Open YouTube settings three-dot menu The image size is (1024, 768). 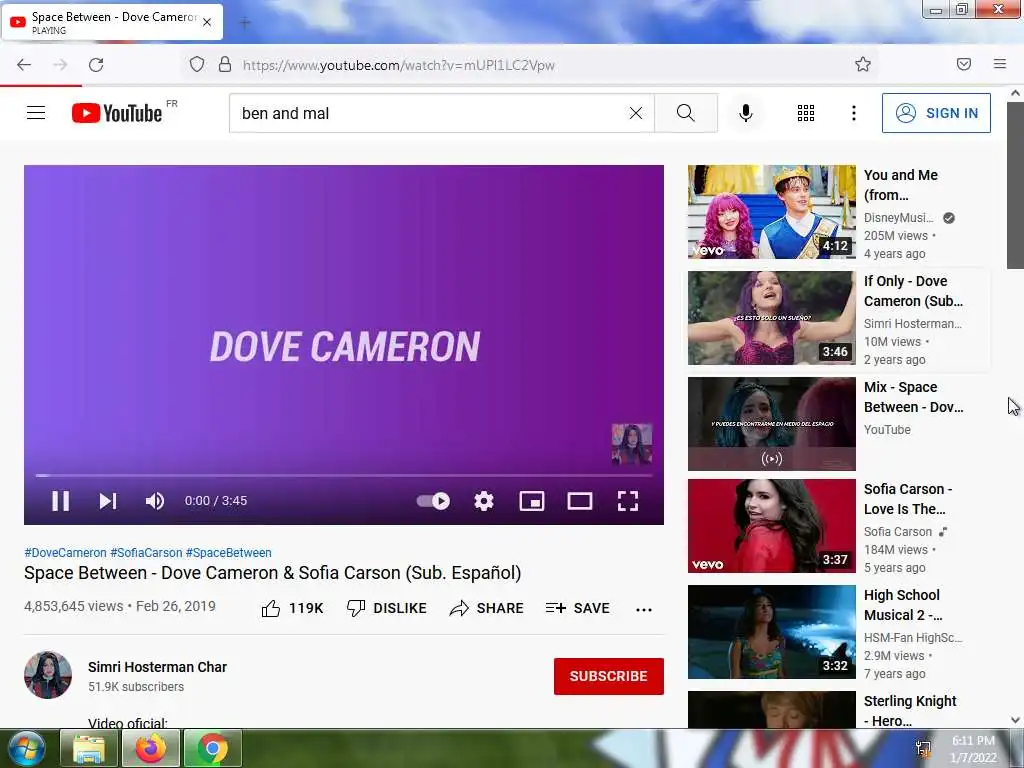coord(854,113)
